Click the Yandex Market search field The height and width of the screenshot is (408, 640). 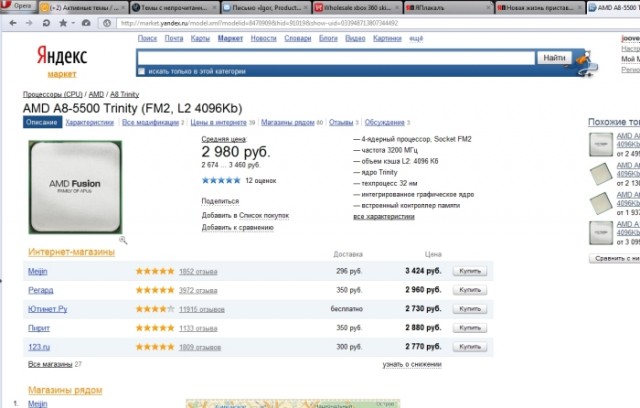pyautogui.click(x=336, y=58)
